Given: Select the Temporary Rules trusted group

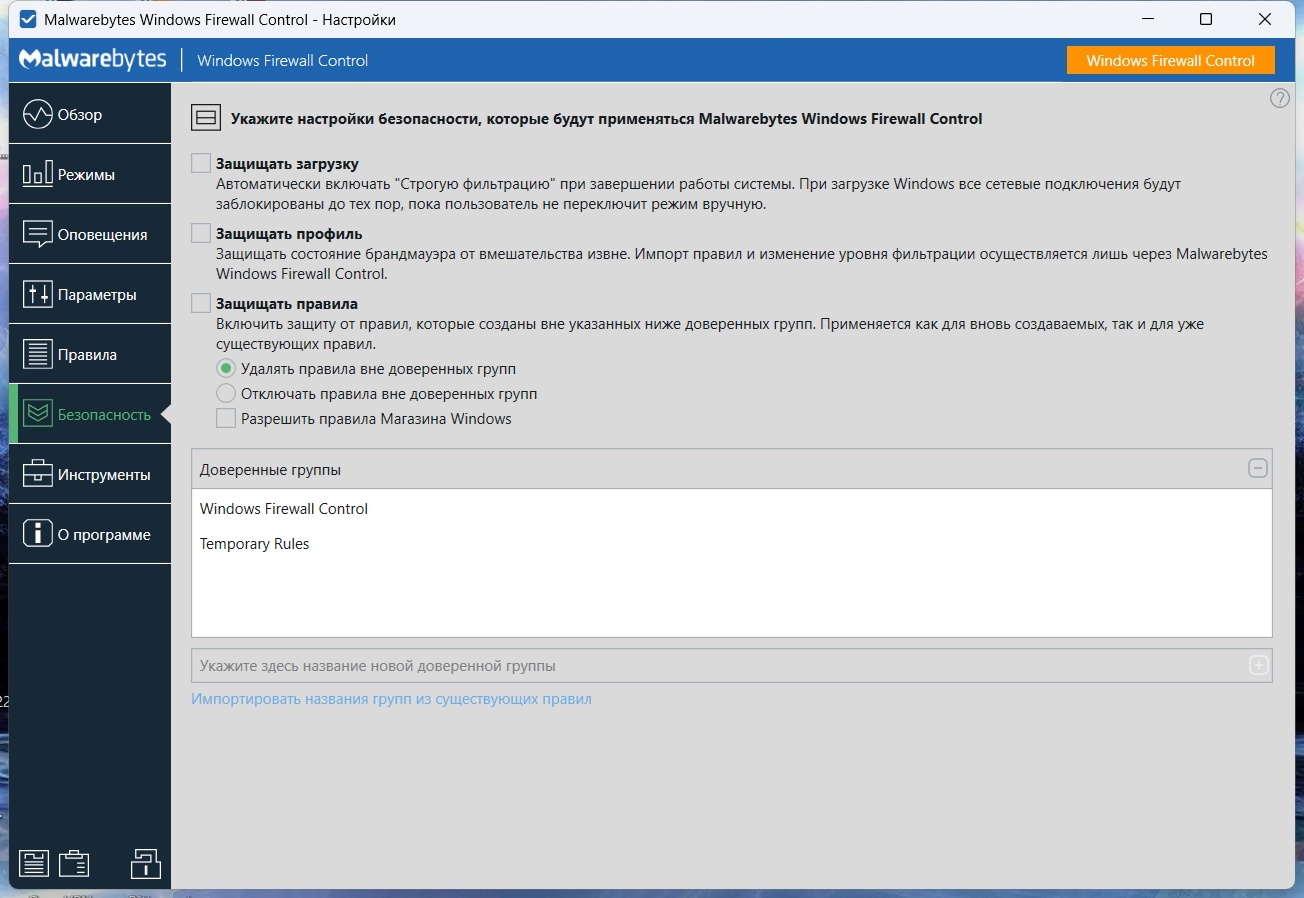Looking at the screenshot, I should click(731, 544).
